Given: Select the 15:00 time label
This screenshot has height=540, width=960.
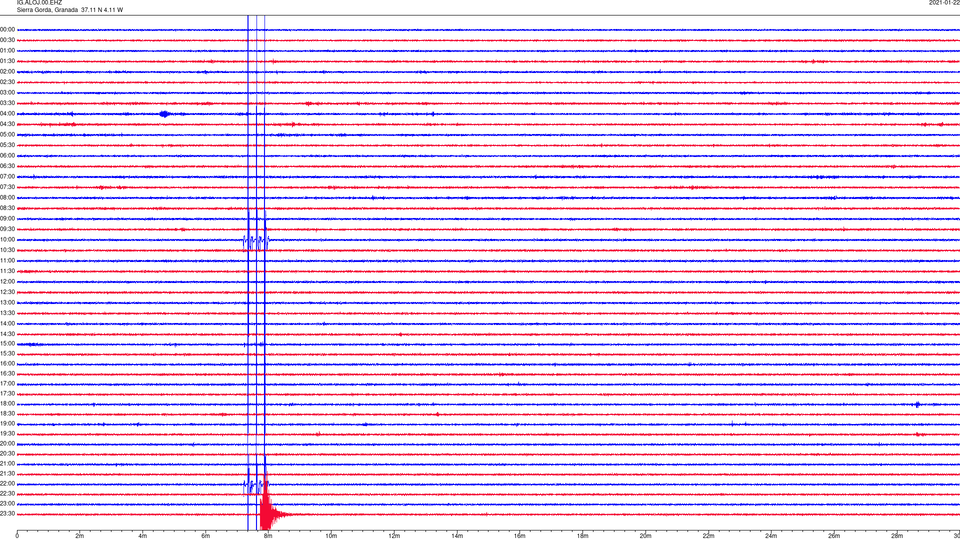Looking at the screenshot, I should click(7, 343).
